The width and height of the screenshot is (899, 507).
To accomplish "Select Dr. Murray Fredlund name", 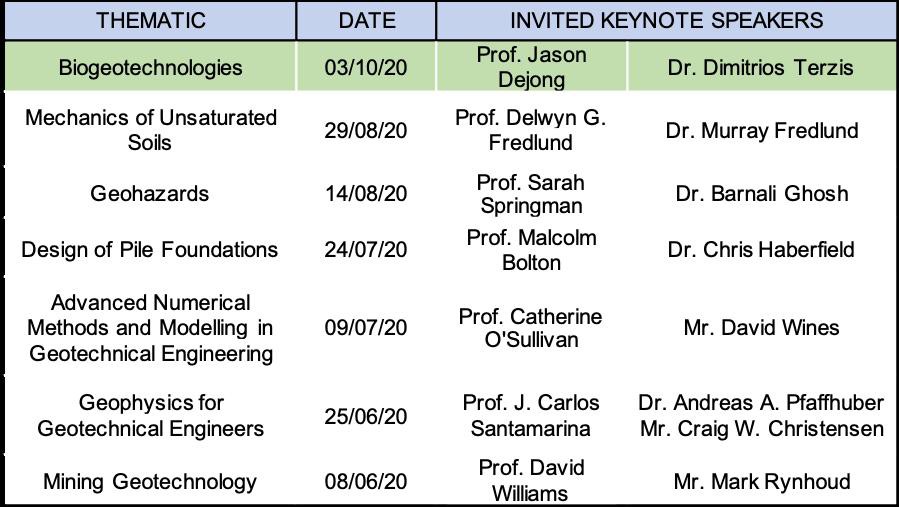I will click(x=761, y=131).
